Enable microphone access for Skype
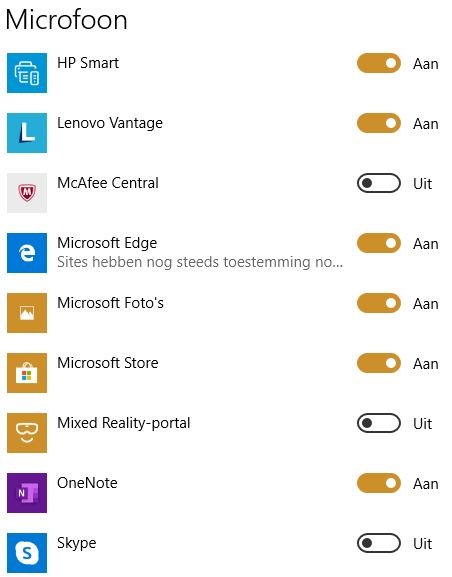 tap(379, 543)
